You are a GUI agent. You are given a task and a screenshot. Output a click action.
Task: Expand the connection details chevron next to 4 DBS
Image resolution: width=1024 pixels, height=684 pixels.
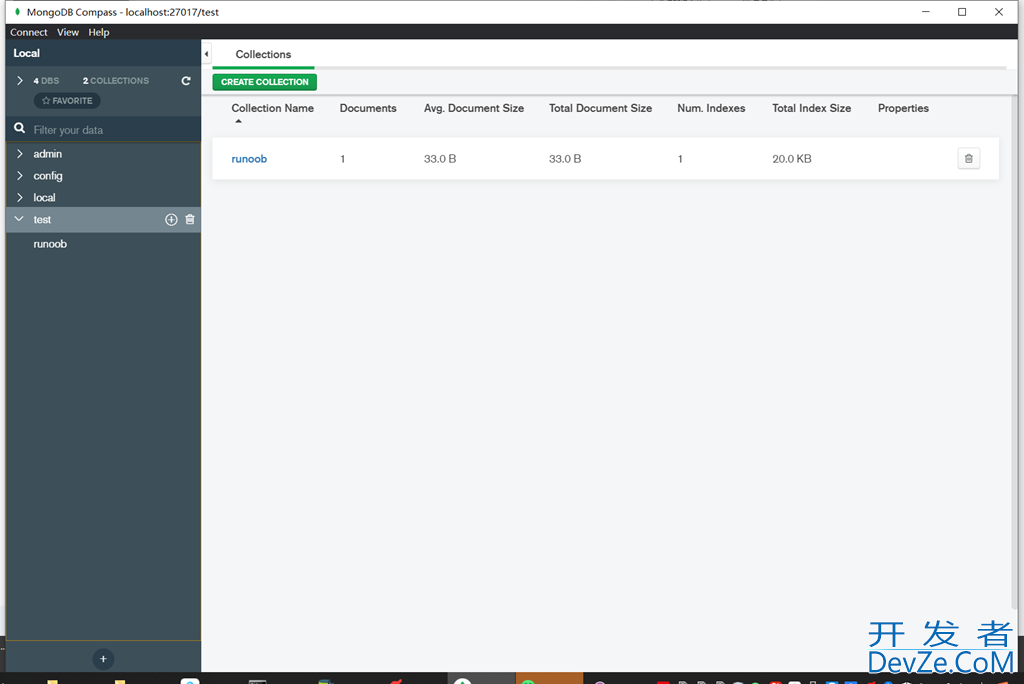(x=20, y=80)
